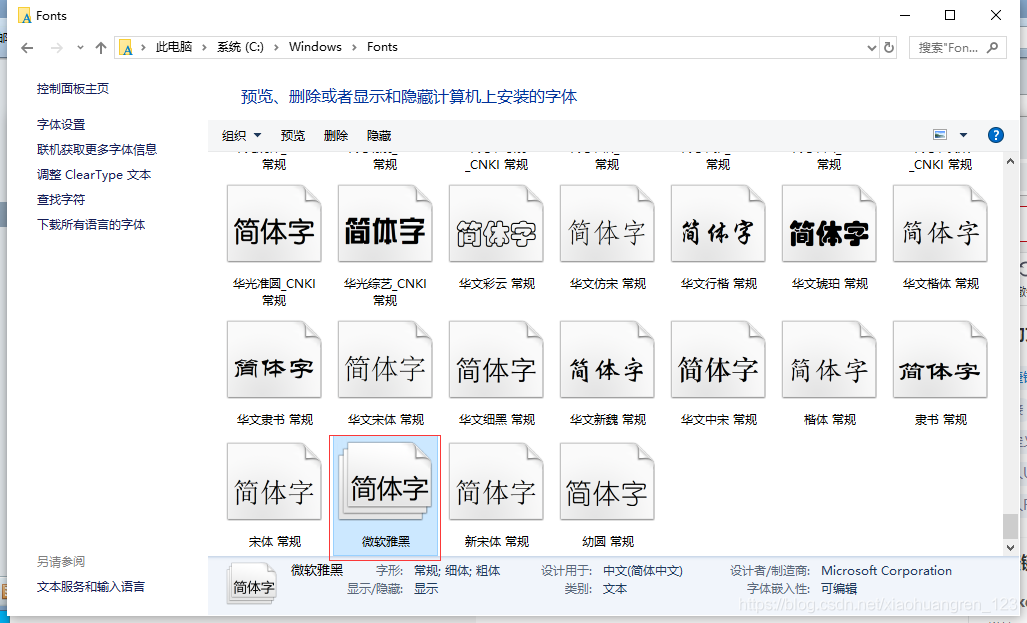1027x623 pixels.
Task: Expand chevron after 此电脑 in address bar
Action: pyautogui.click(x=204, y=47)
